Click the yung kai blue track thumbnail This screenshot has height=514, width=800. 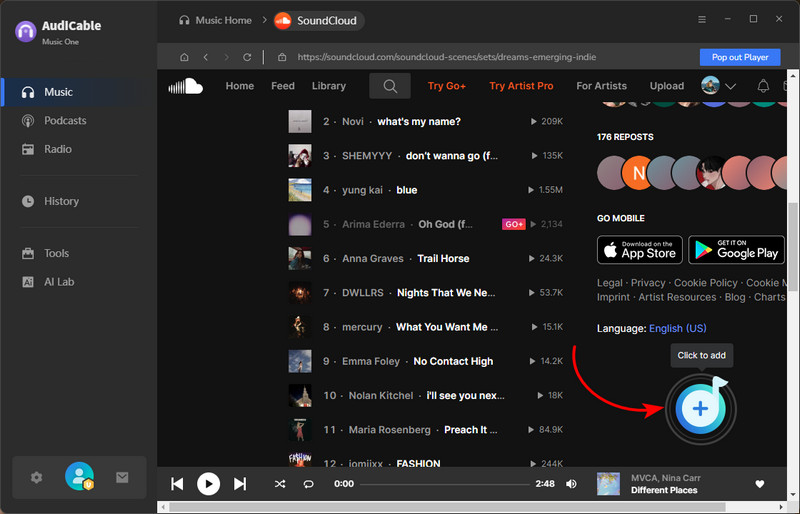coord(300,190)
